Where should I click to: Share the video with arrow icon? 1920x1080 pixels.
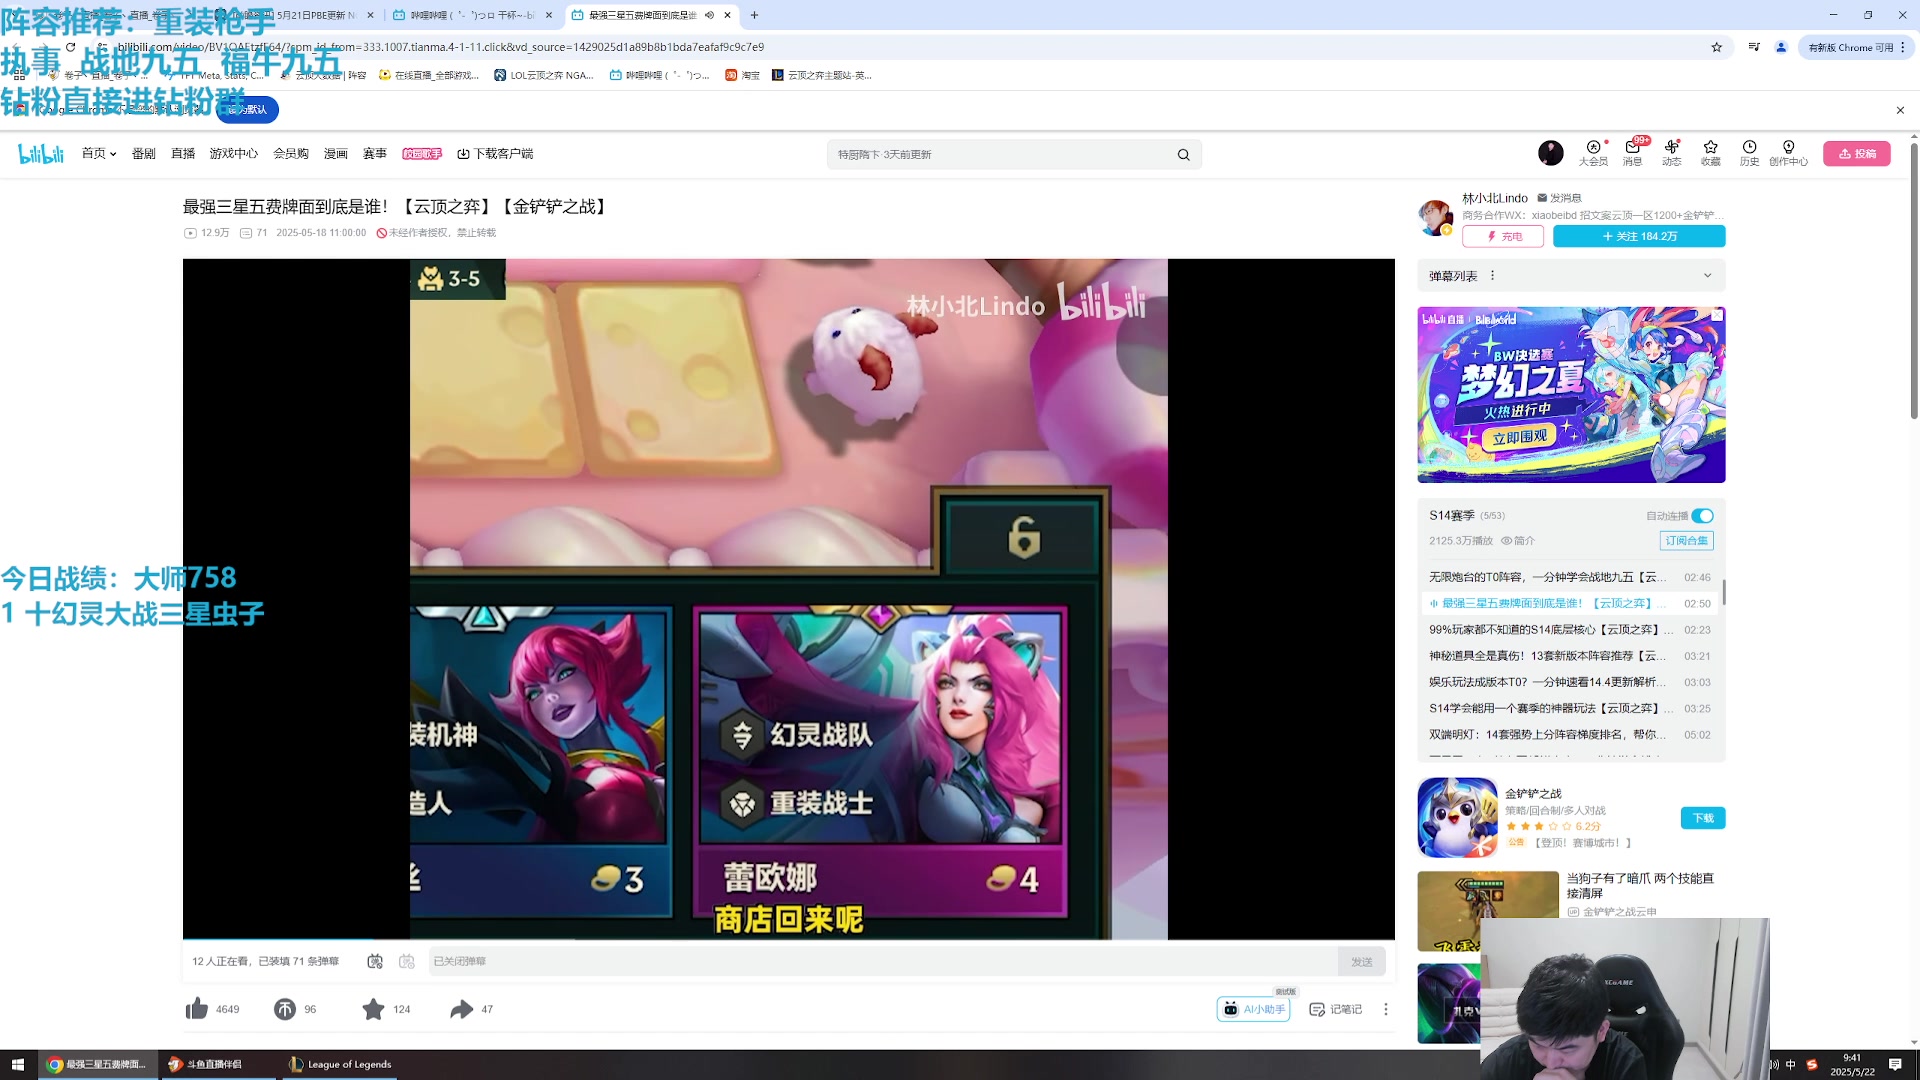pos(461,1009)
